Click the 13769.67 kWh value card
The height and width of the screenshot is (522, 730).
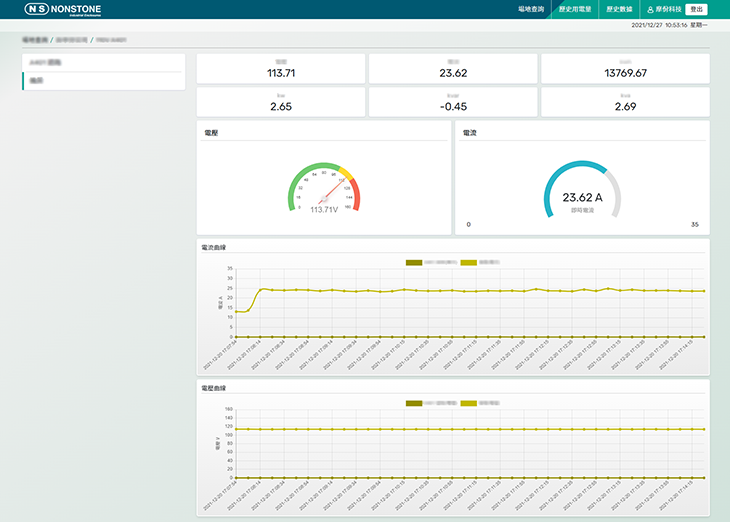coord(625,69)
